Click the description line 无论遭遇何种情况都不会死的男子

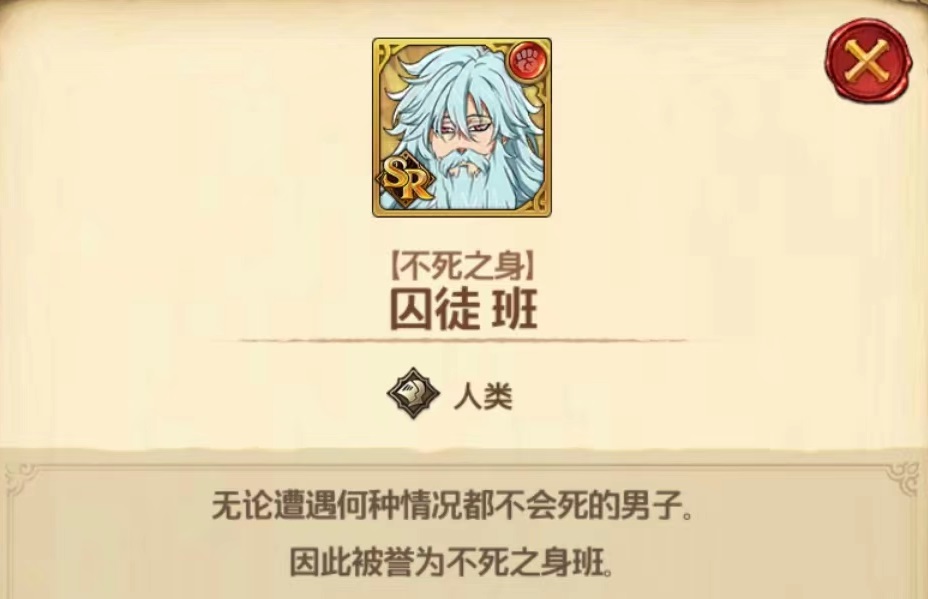452,507
